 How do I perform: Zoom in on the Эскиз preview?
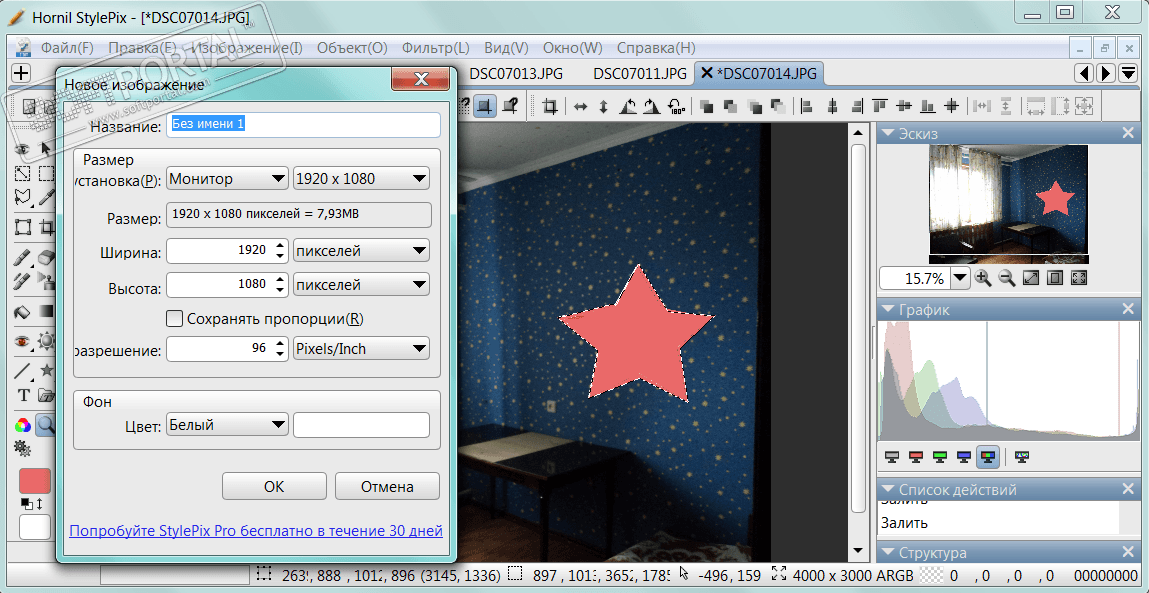[x=983, y=278]
